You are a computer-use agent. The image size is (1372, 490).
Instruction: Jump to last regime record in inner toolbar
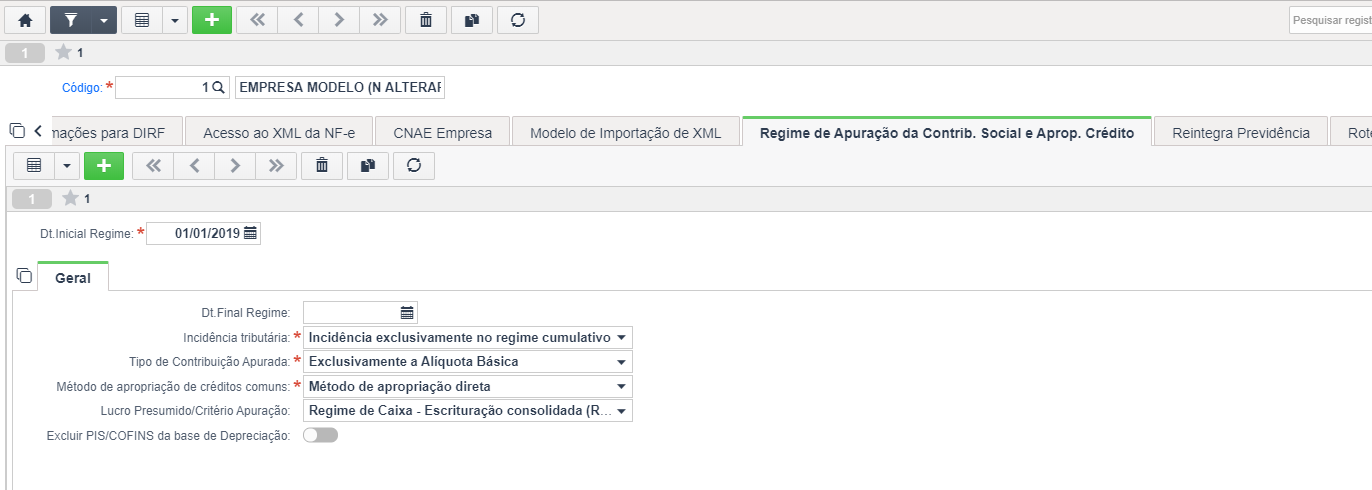click(276, 166)
